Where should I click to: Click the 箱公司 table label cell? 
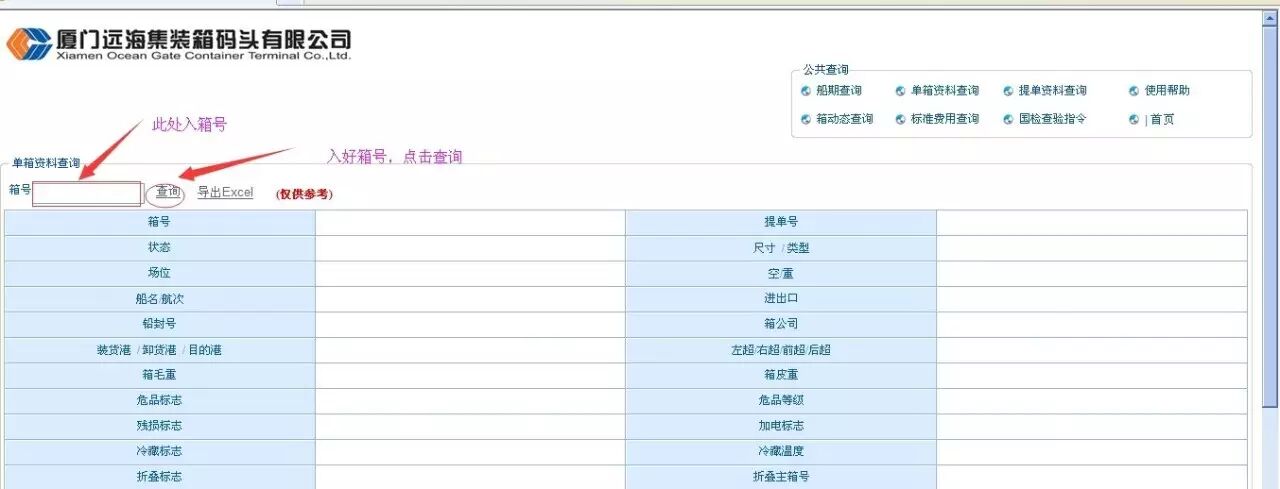781,324
